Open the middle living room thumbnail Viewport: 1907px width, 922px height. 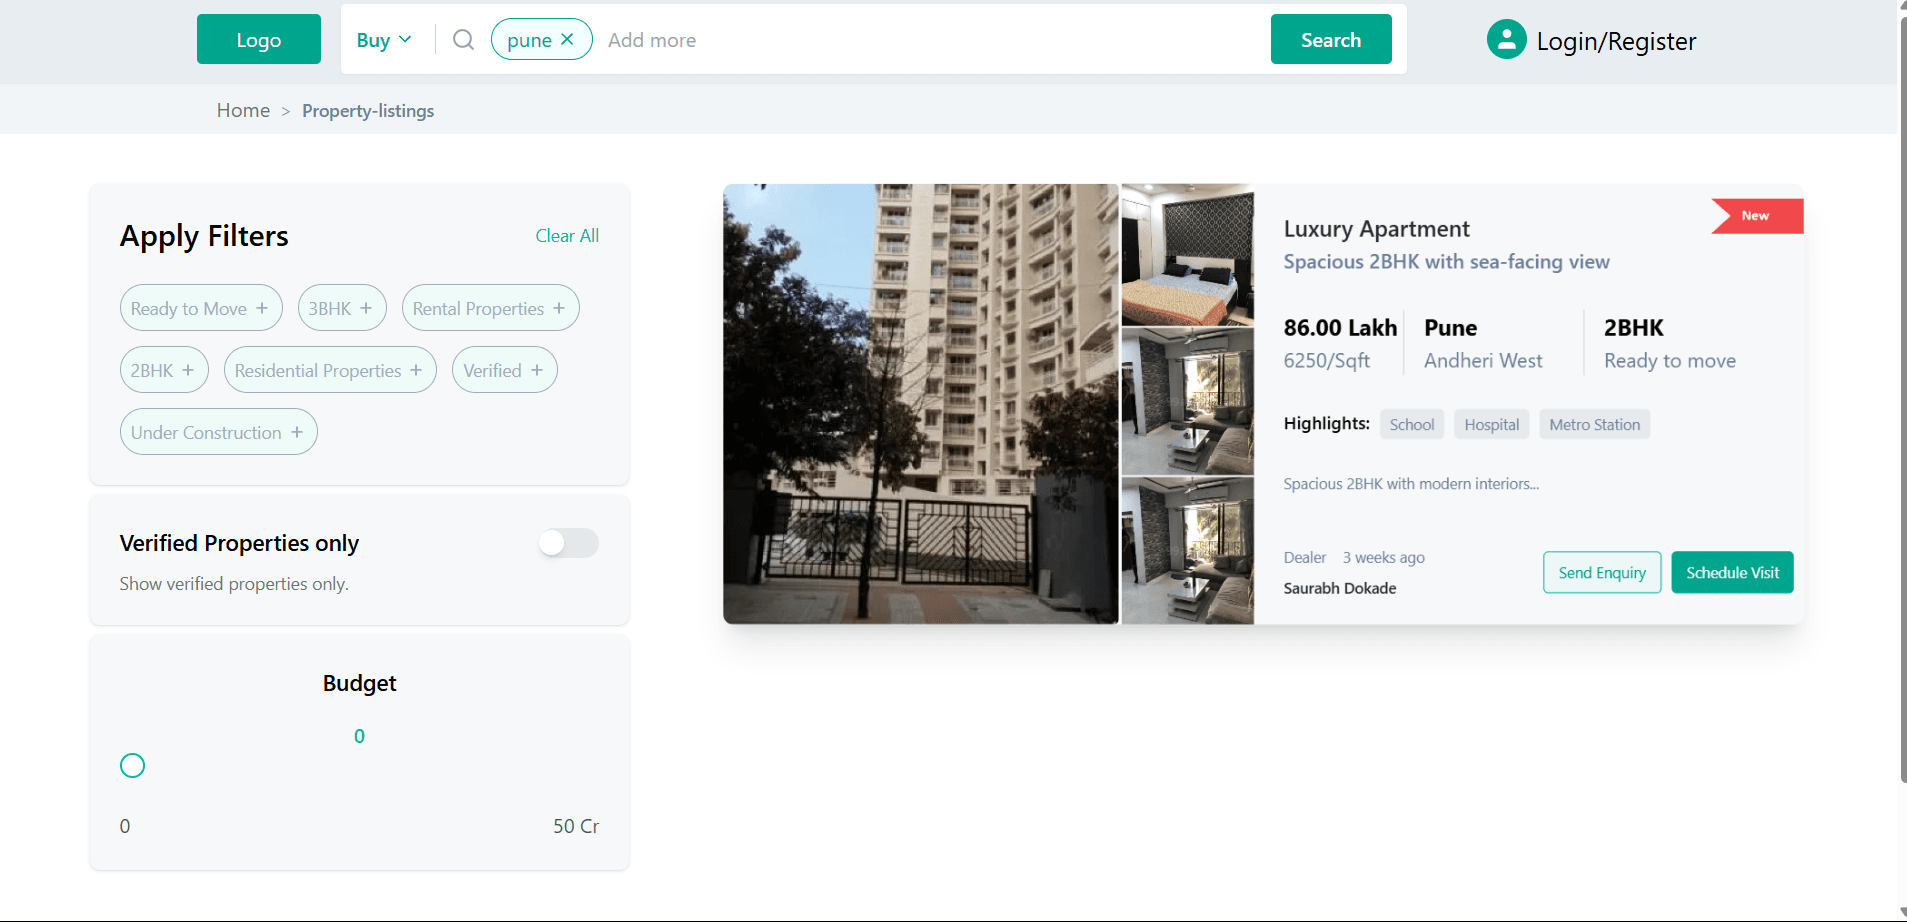1187,401
